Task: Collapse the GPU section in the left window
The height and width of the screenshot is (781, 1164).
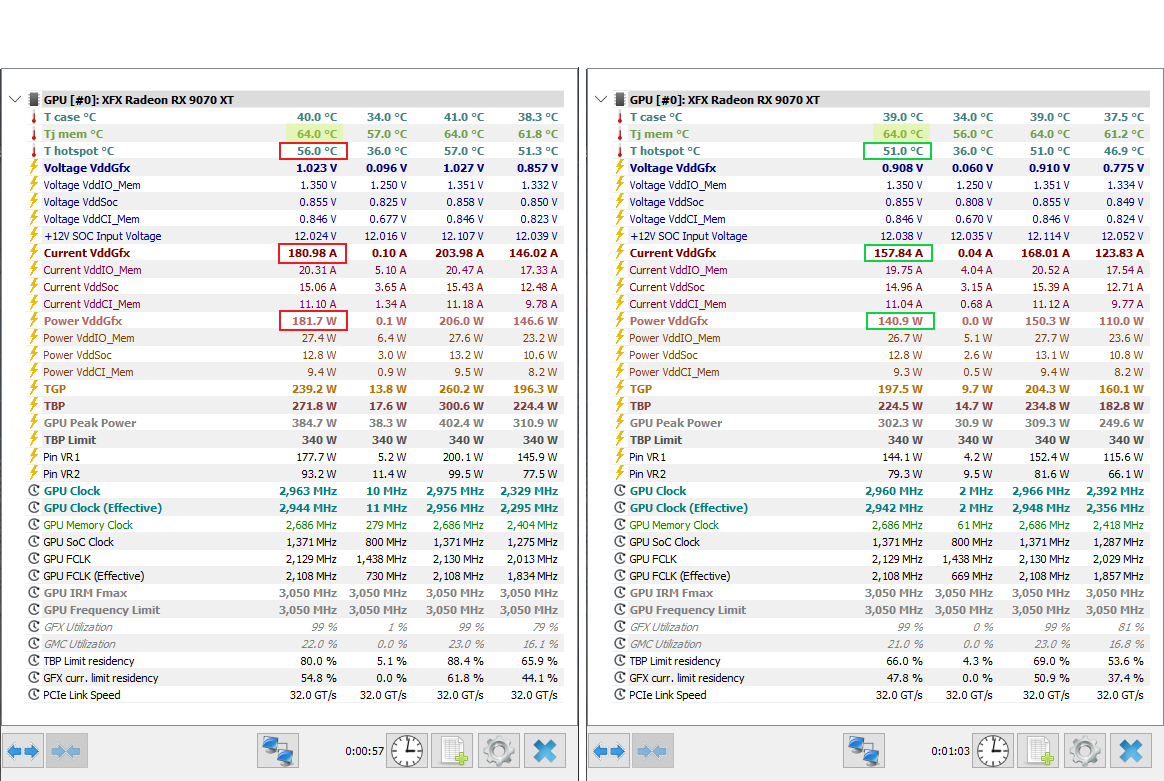Action: (15, 99)
